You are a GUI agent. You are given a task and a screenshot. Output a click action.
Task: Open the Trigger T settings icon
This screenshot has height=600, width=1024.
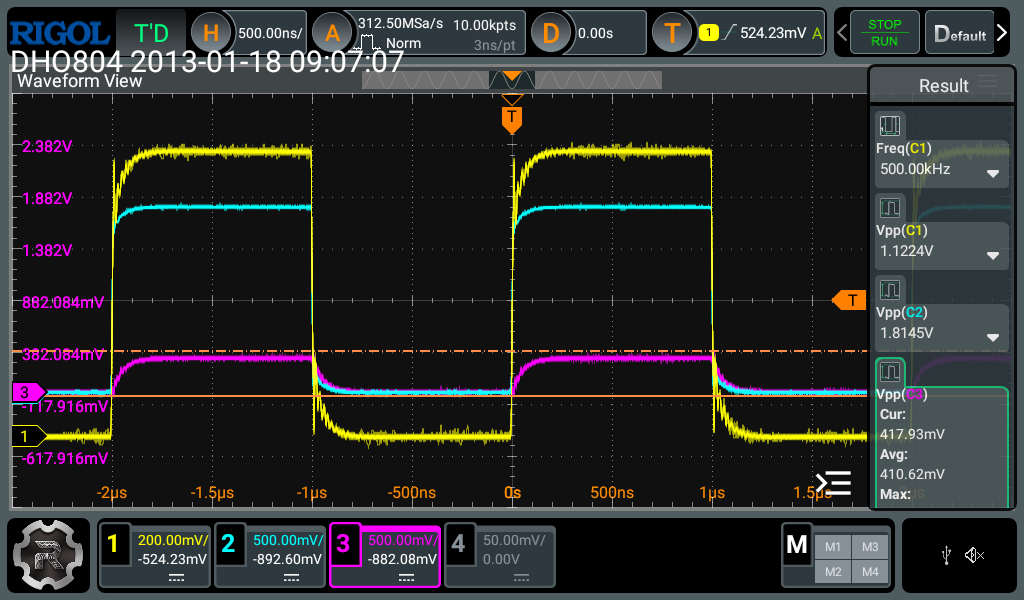click(672, 33)
